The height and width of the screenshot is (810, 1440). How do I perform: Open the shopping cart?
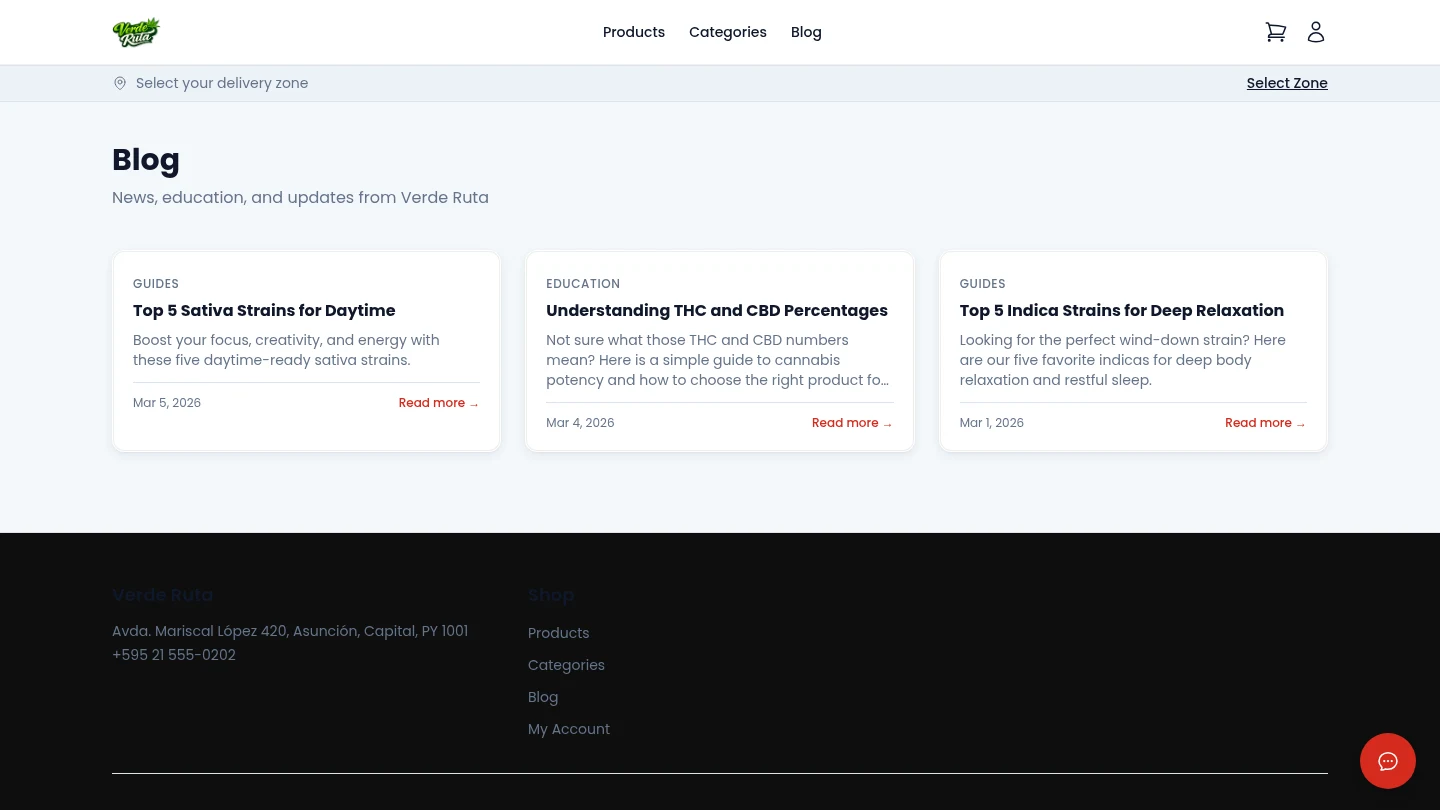coord(1276,32)
